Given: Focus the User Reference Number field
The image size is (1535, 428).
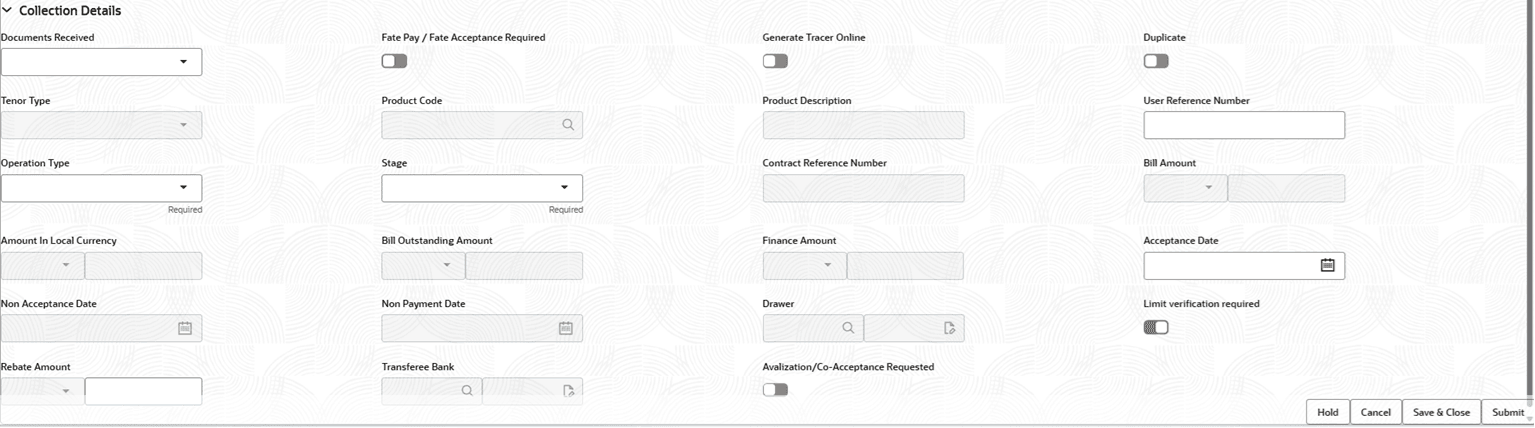Looking at the screenshot, I should [1244, 125].
